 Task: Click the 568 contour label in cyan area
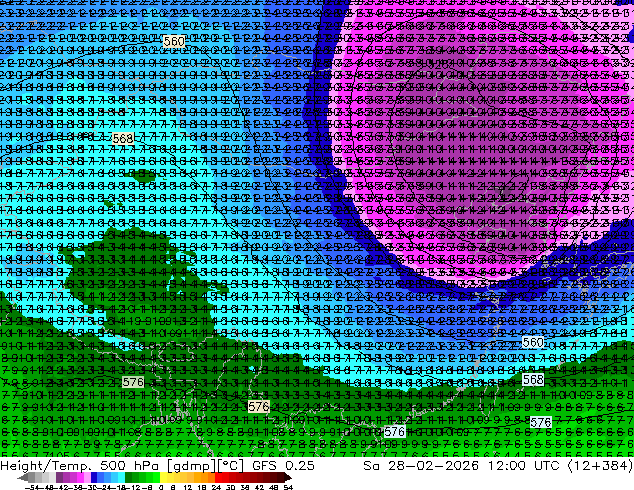pos(123,139)
